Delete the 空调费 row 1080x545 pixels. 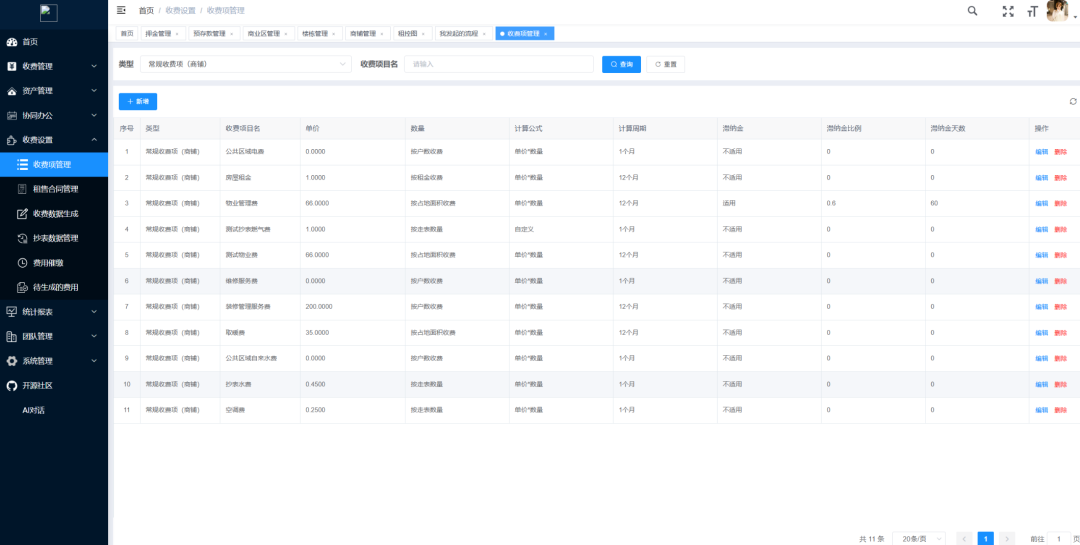point(1060,410)
